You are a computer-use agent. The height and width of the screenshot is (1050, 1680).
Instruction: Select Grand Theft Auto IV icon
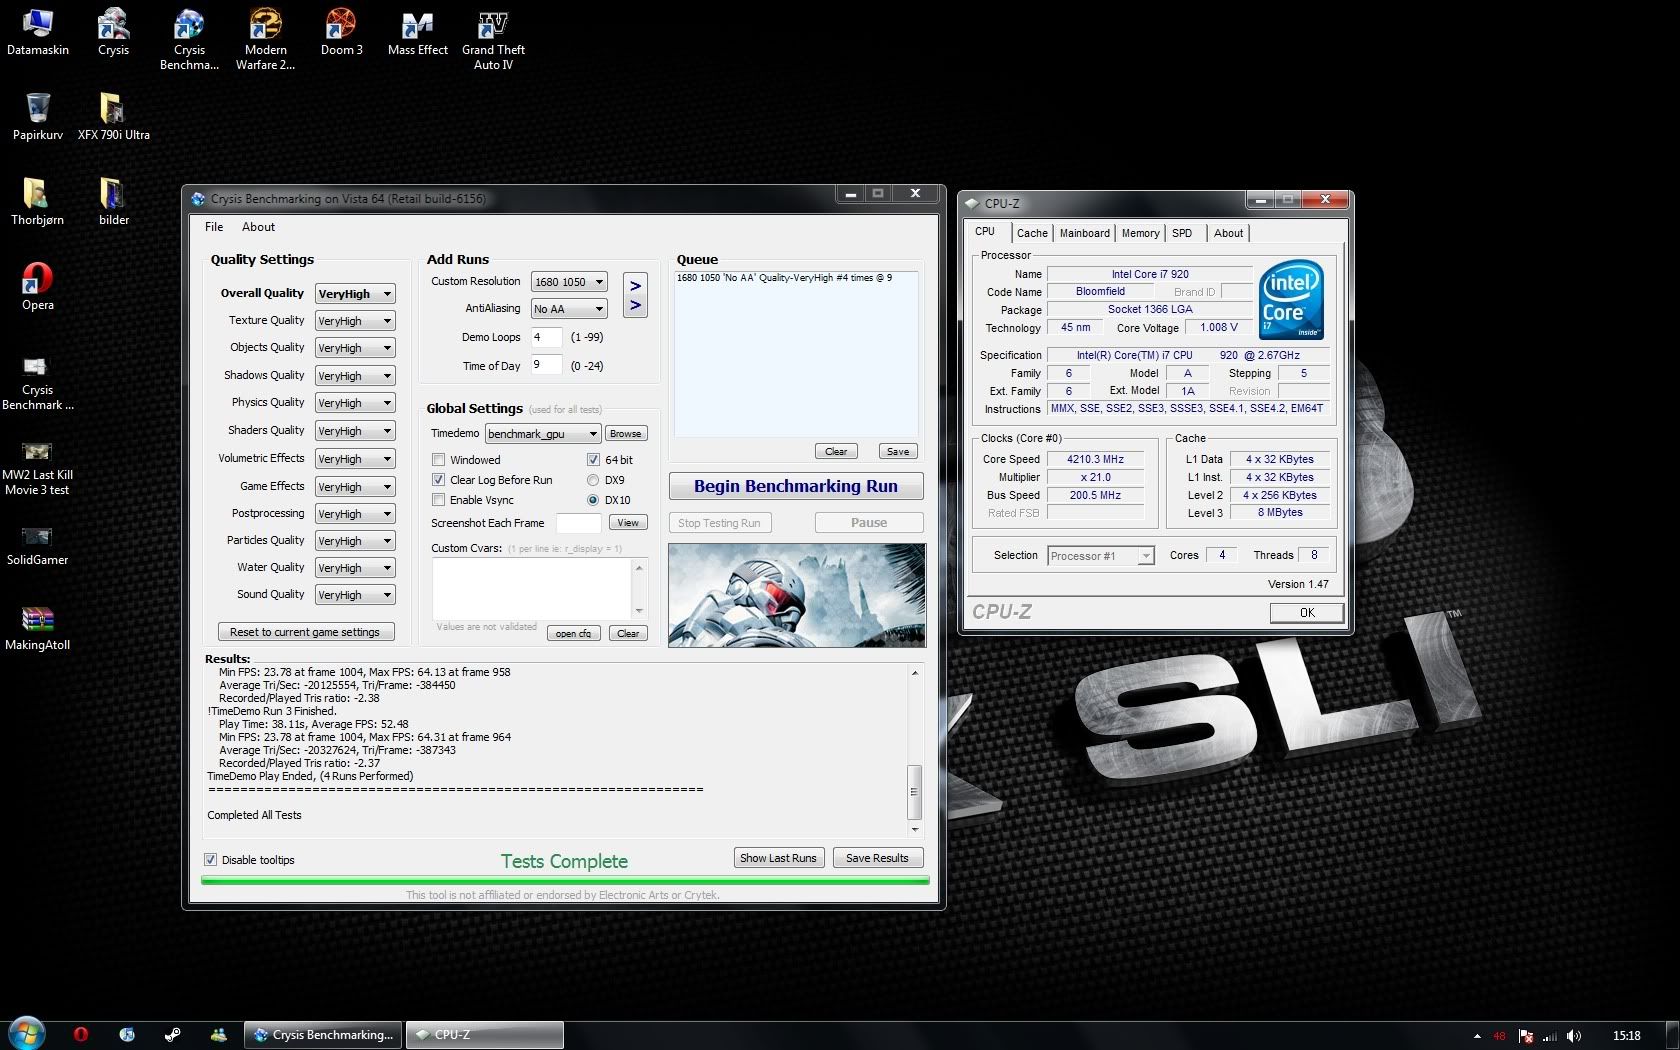point(493,38)
